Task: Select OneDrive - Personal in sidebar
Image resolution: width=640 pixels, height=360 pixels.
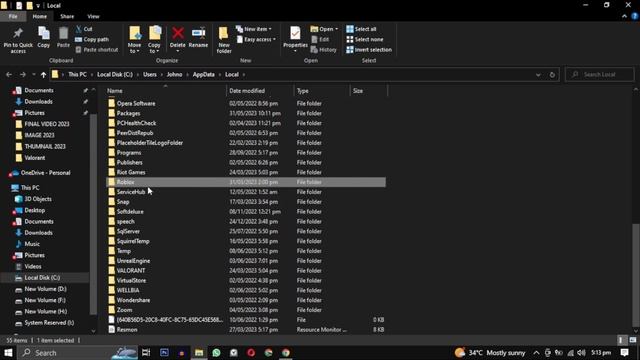Action: tap(45, 173)
